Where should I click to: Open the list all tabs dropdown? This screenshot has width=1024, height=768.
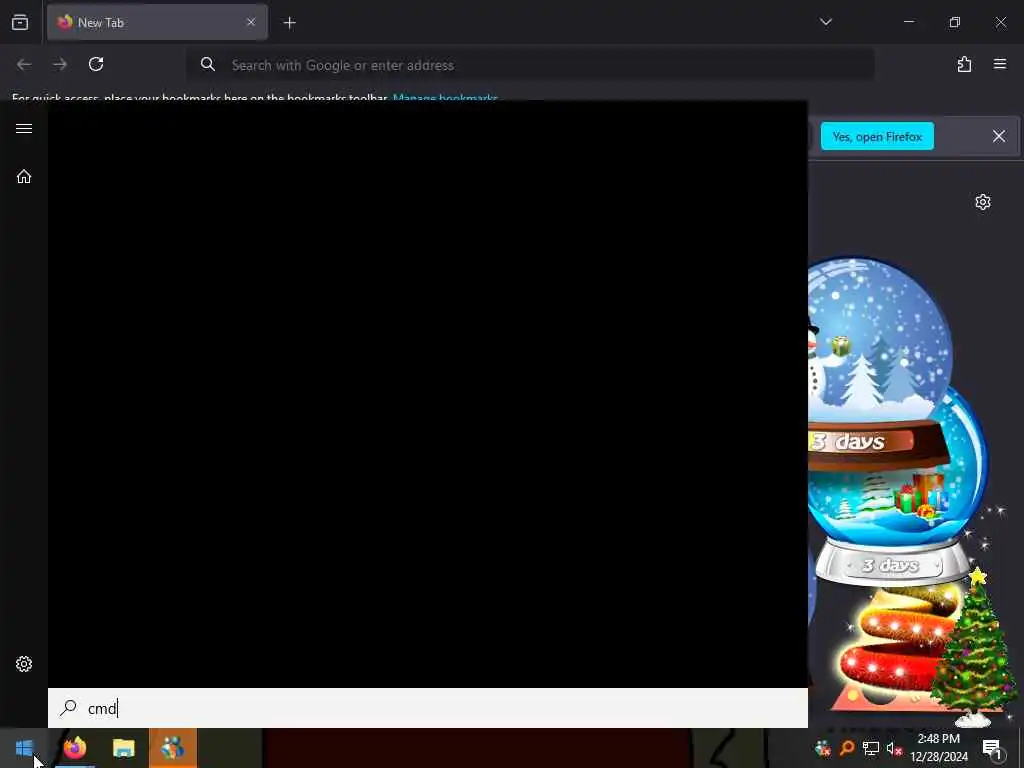pyautogui.click(x=825, y=22)
